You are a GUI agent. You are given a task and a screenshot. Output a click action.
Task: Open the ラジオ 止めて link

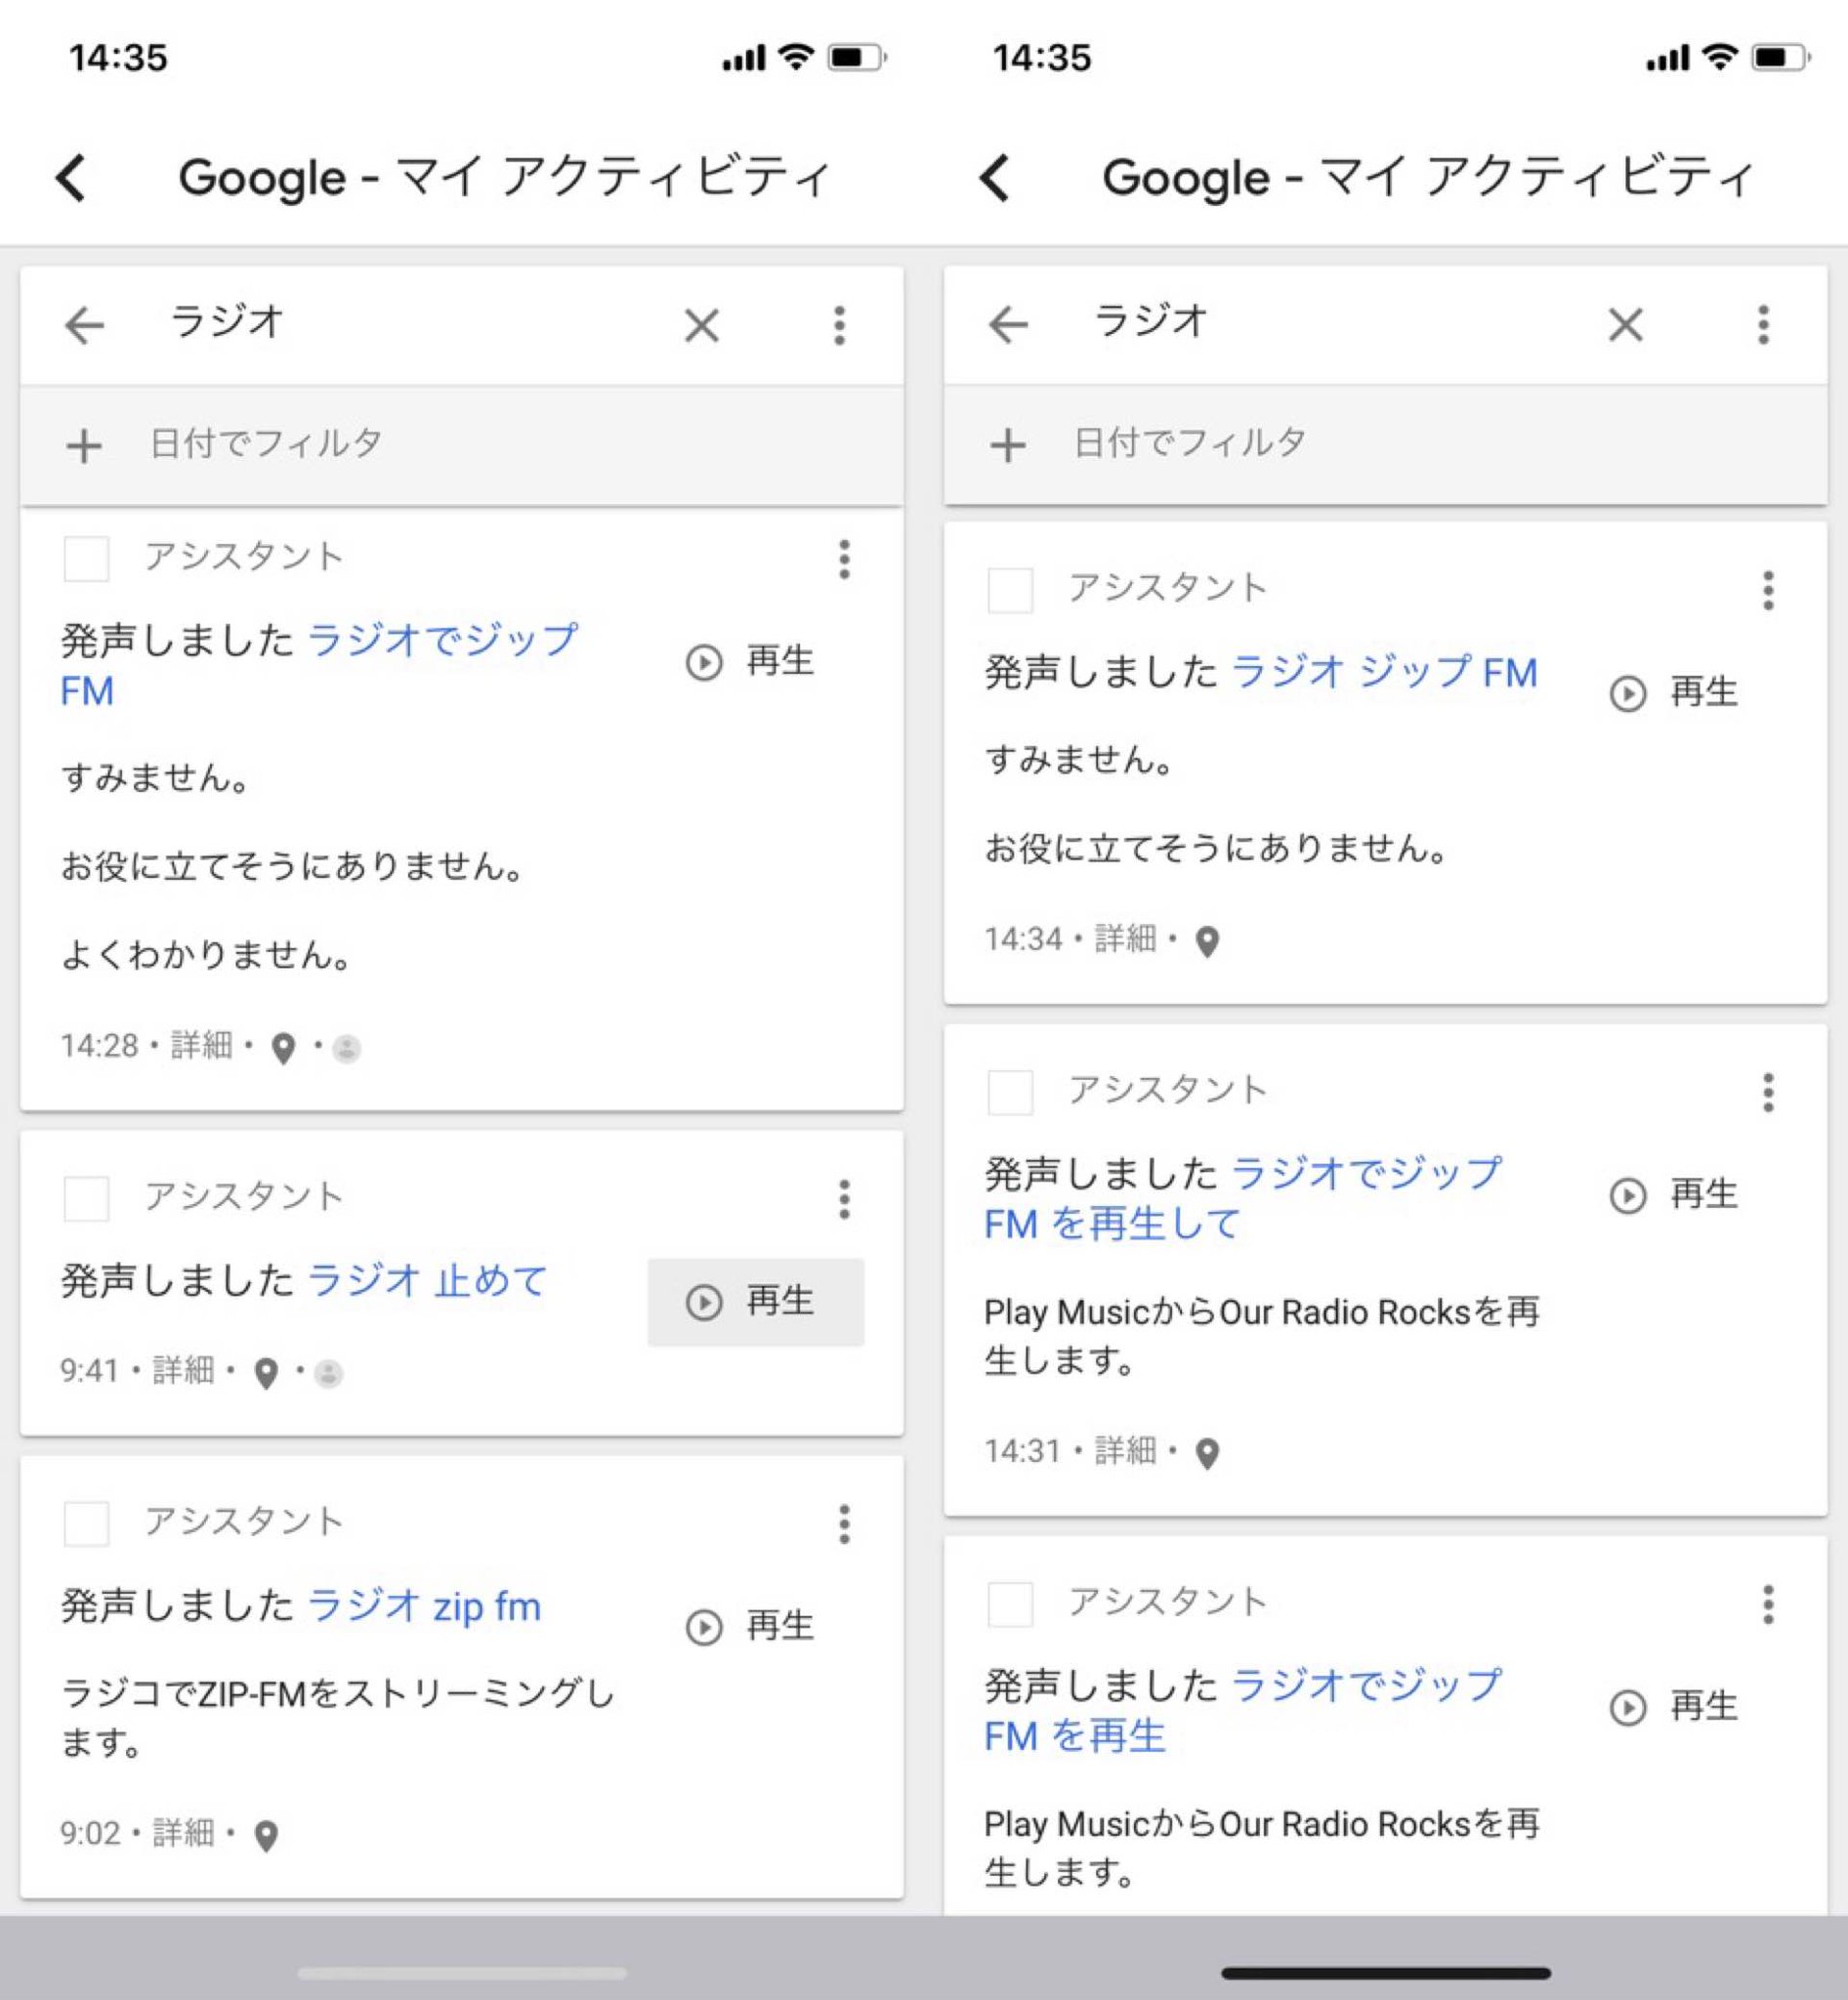click(427, 1281)
